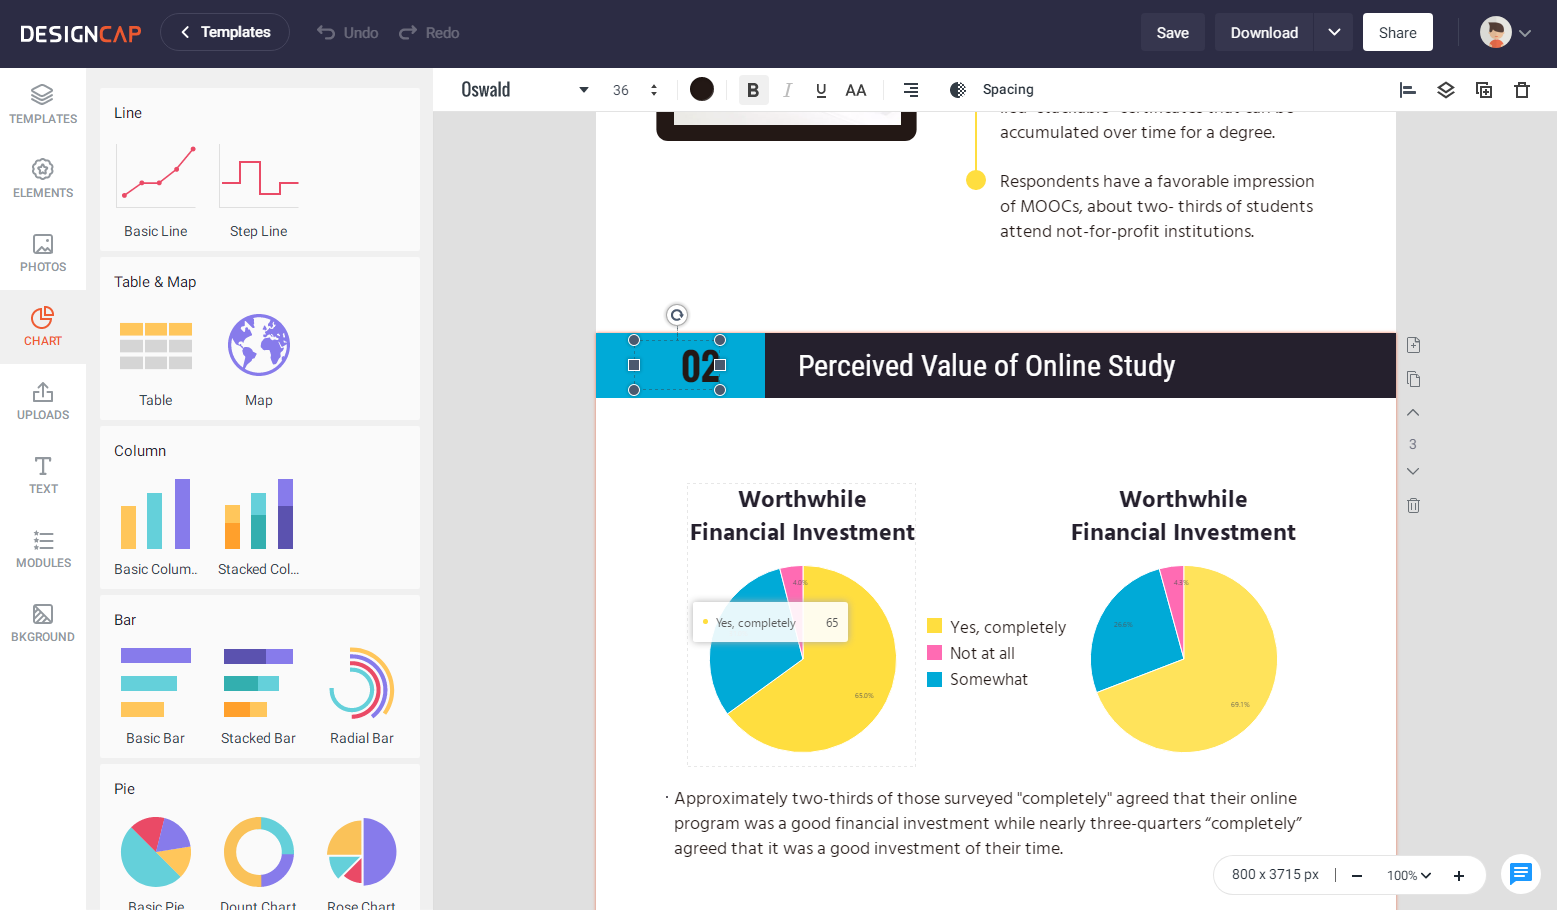This screenshot has width=1557, height=910.
Task: Expand the Download options arrow
Action: 1333,32
